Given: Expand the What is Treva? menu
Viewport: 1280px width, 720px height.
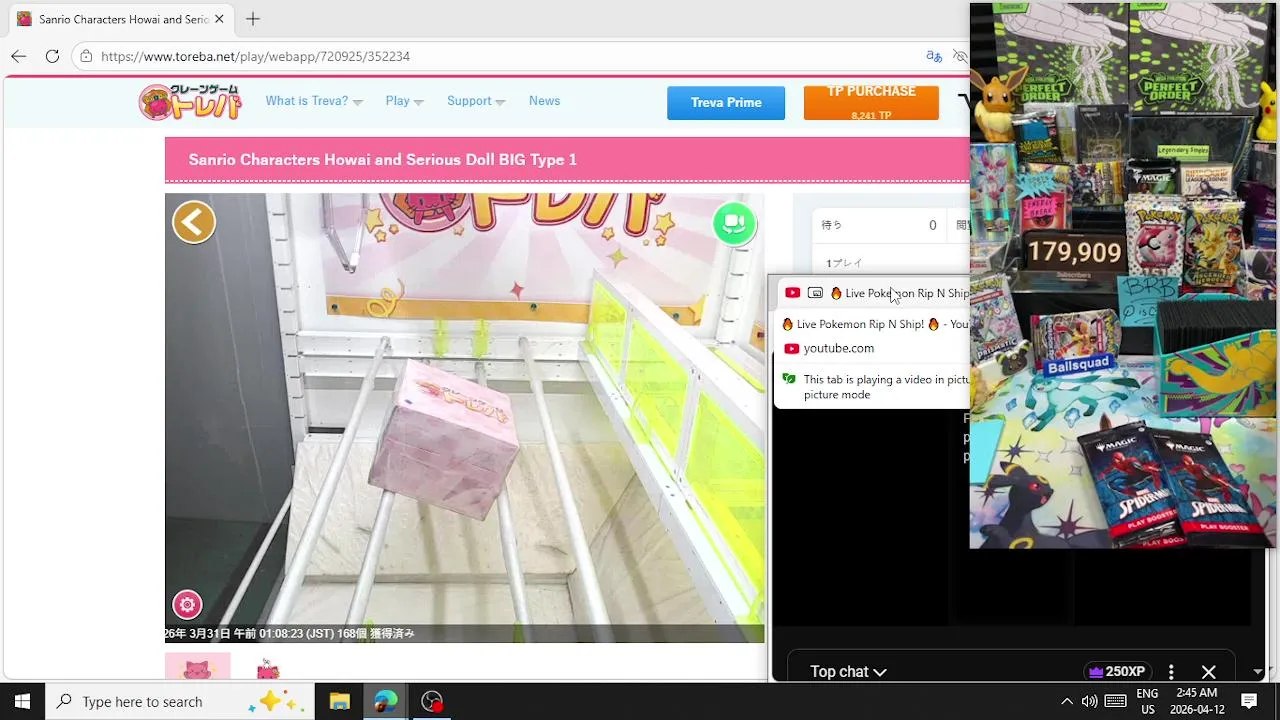Looking at the screenshot, I should (x=314, y=101).
